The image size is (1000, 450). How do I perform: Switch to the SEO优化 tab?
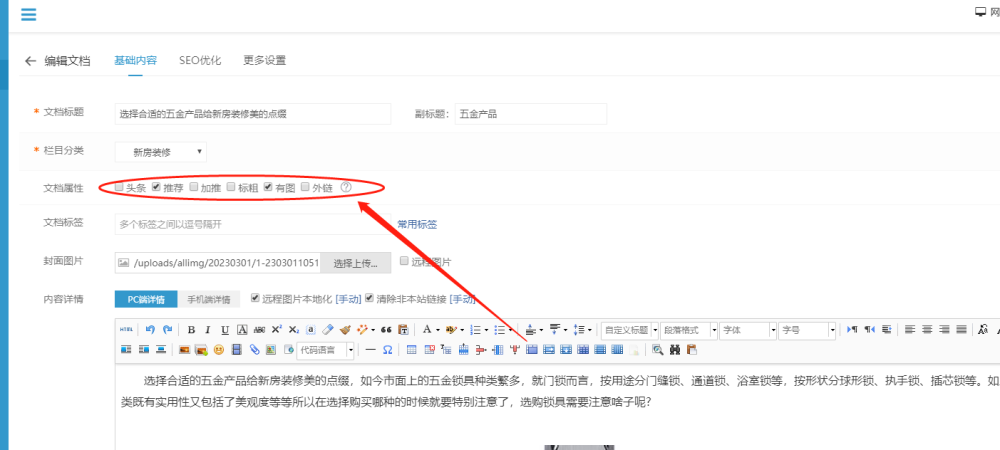[x=200, y=61]
